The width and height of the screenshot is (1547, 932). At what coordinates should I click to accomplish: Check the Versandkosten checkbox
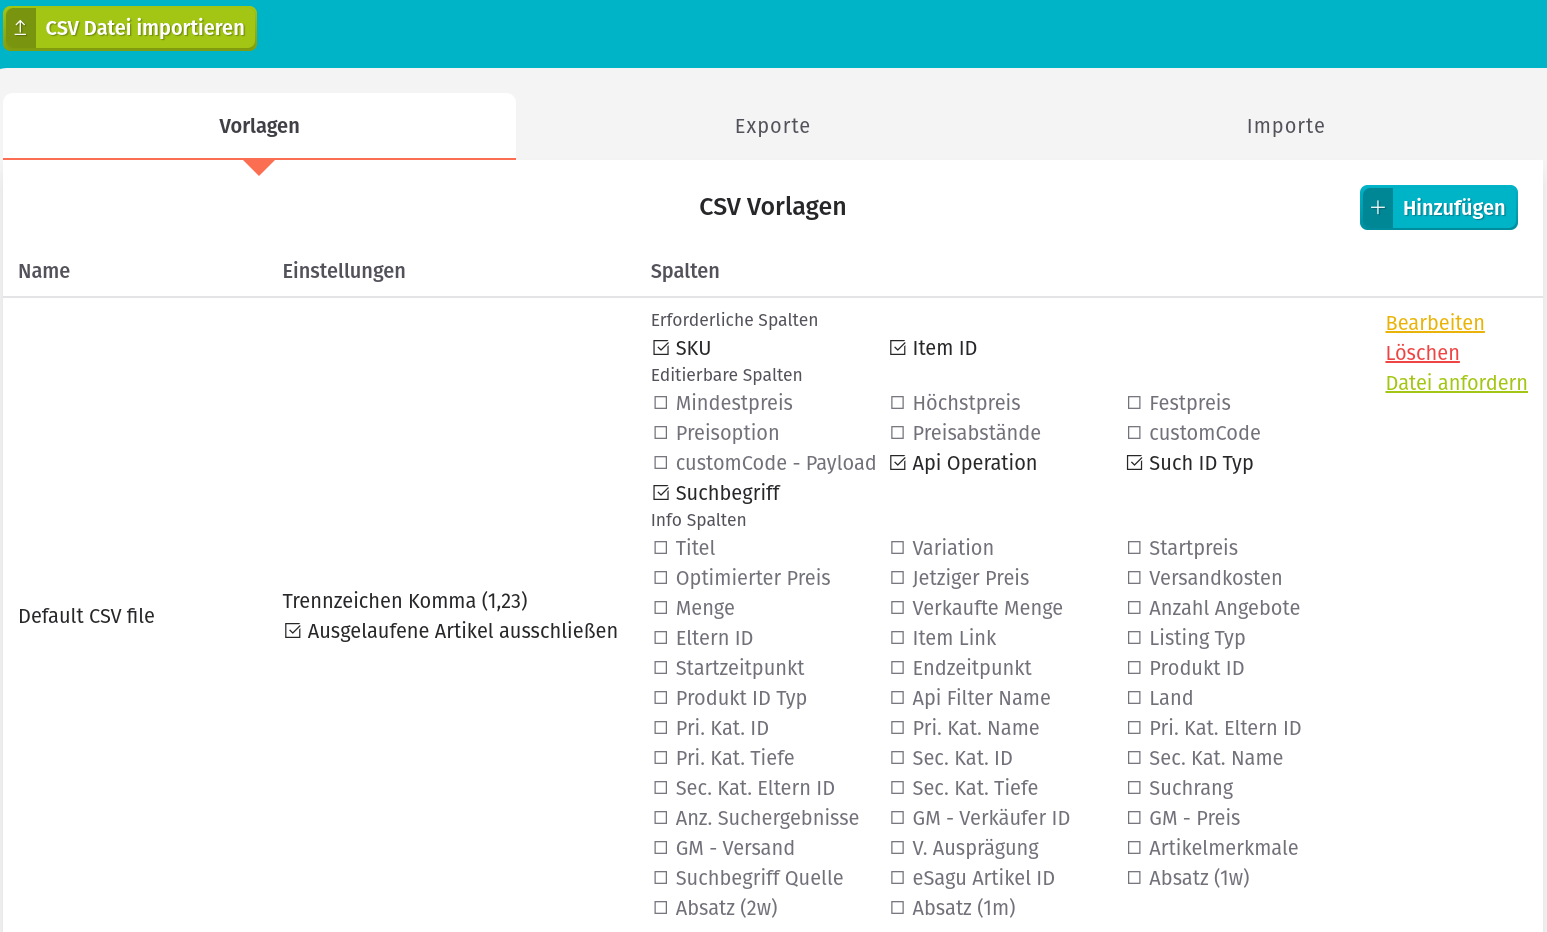pos(1134,578)
